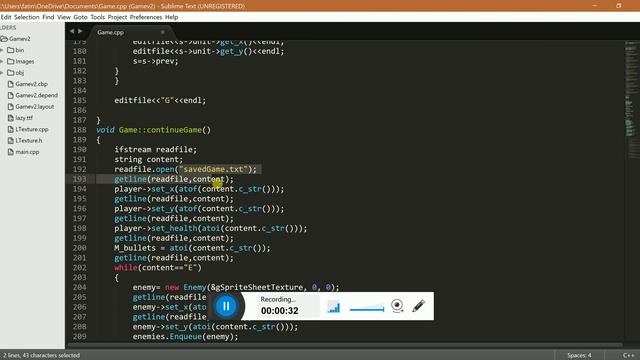Expand the images folder arrow

click(x=2, y=62)
